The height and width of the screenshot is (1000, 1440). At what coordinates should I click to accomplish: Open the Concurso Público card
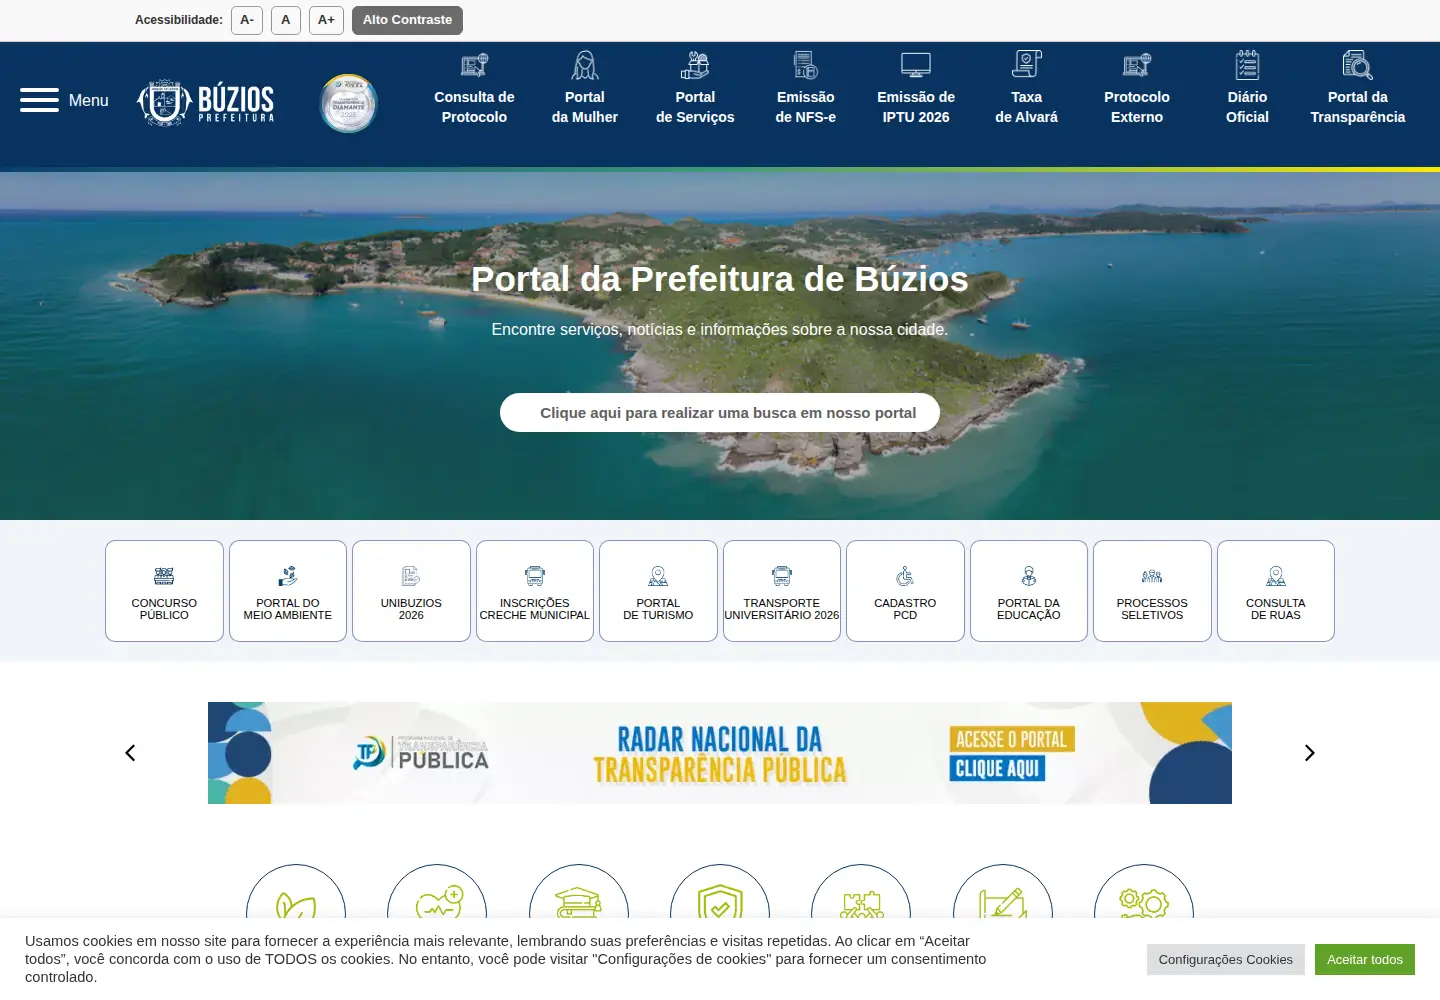pyautogui.click(x=164, y=591)
